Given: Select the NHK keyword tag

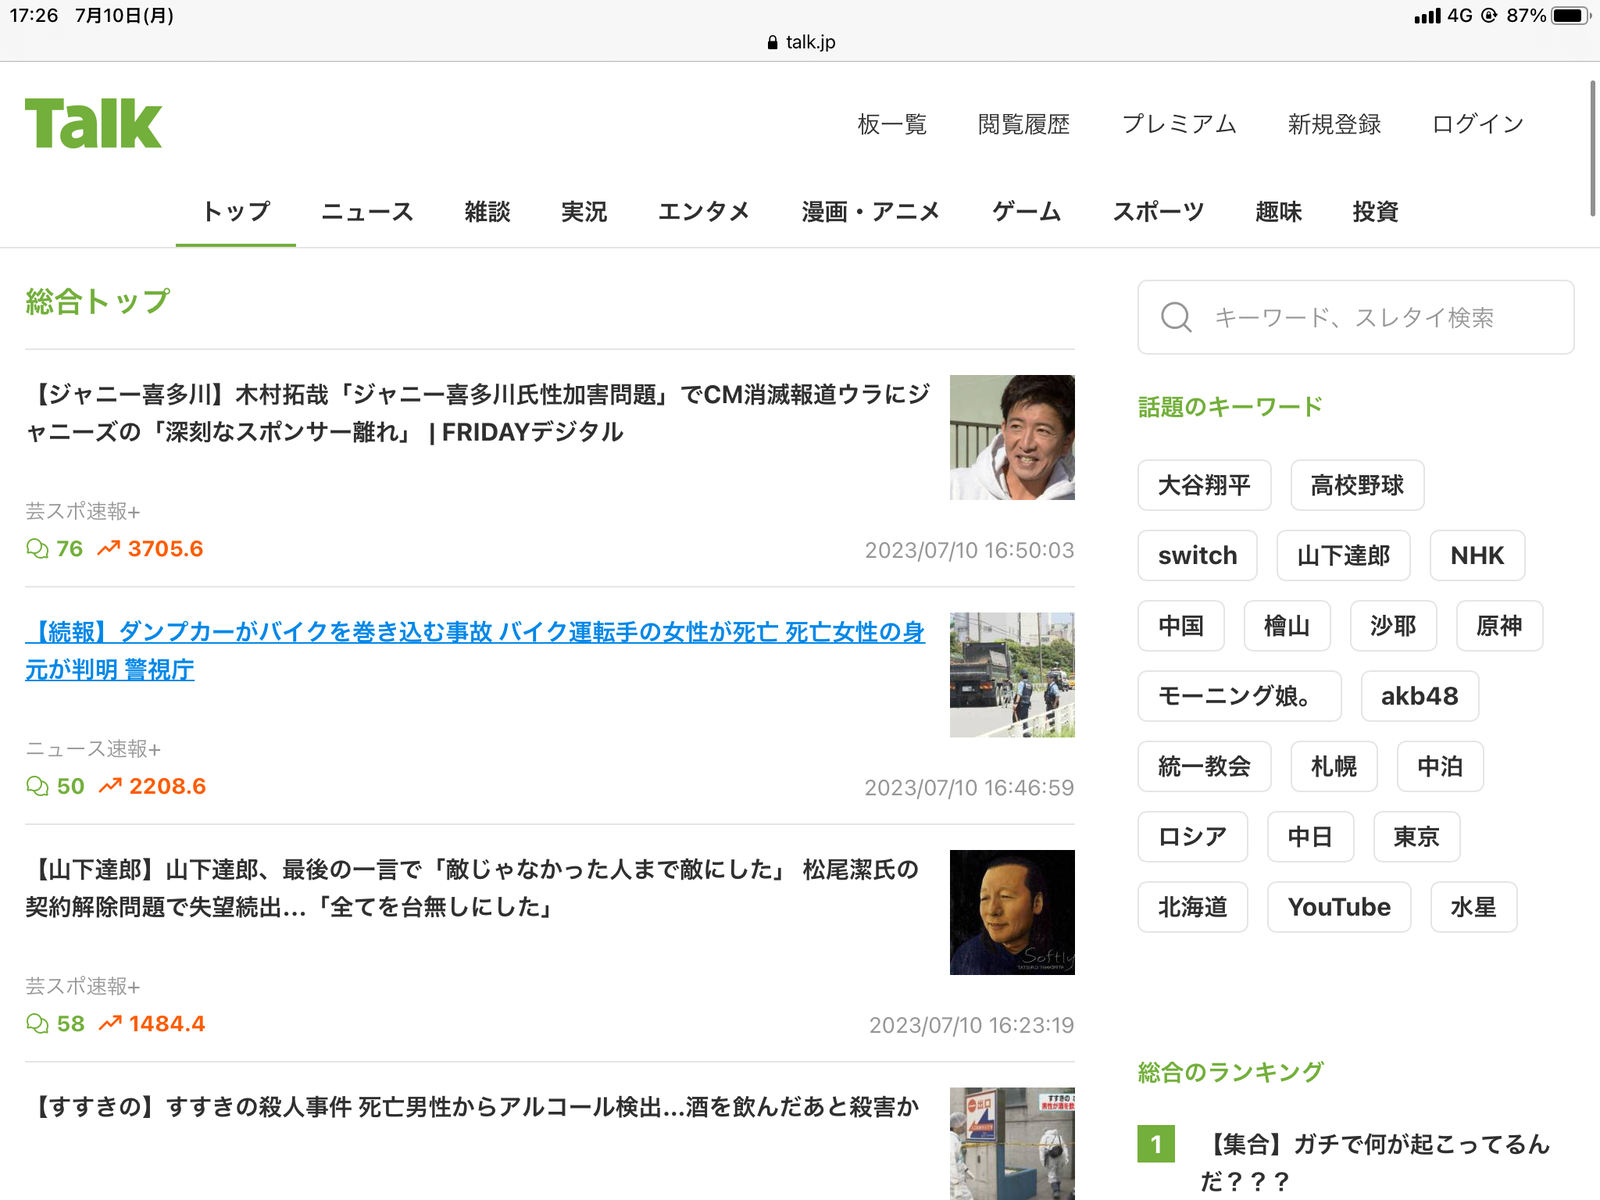Looking at the screenshot, I should 1478,555.
